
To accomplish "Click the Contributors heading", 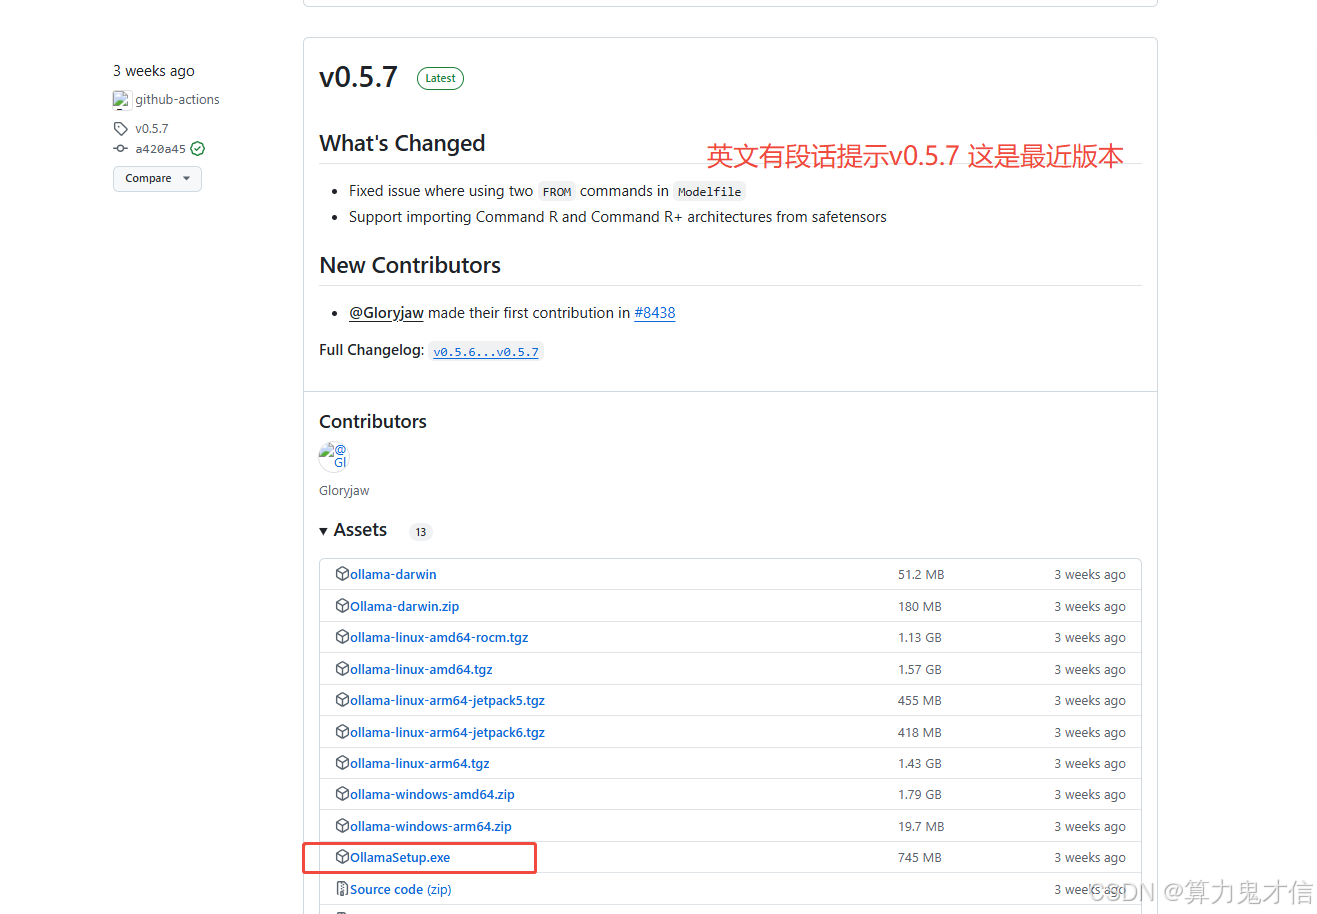I will pos(373,421).
